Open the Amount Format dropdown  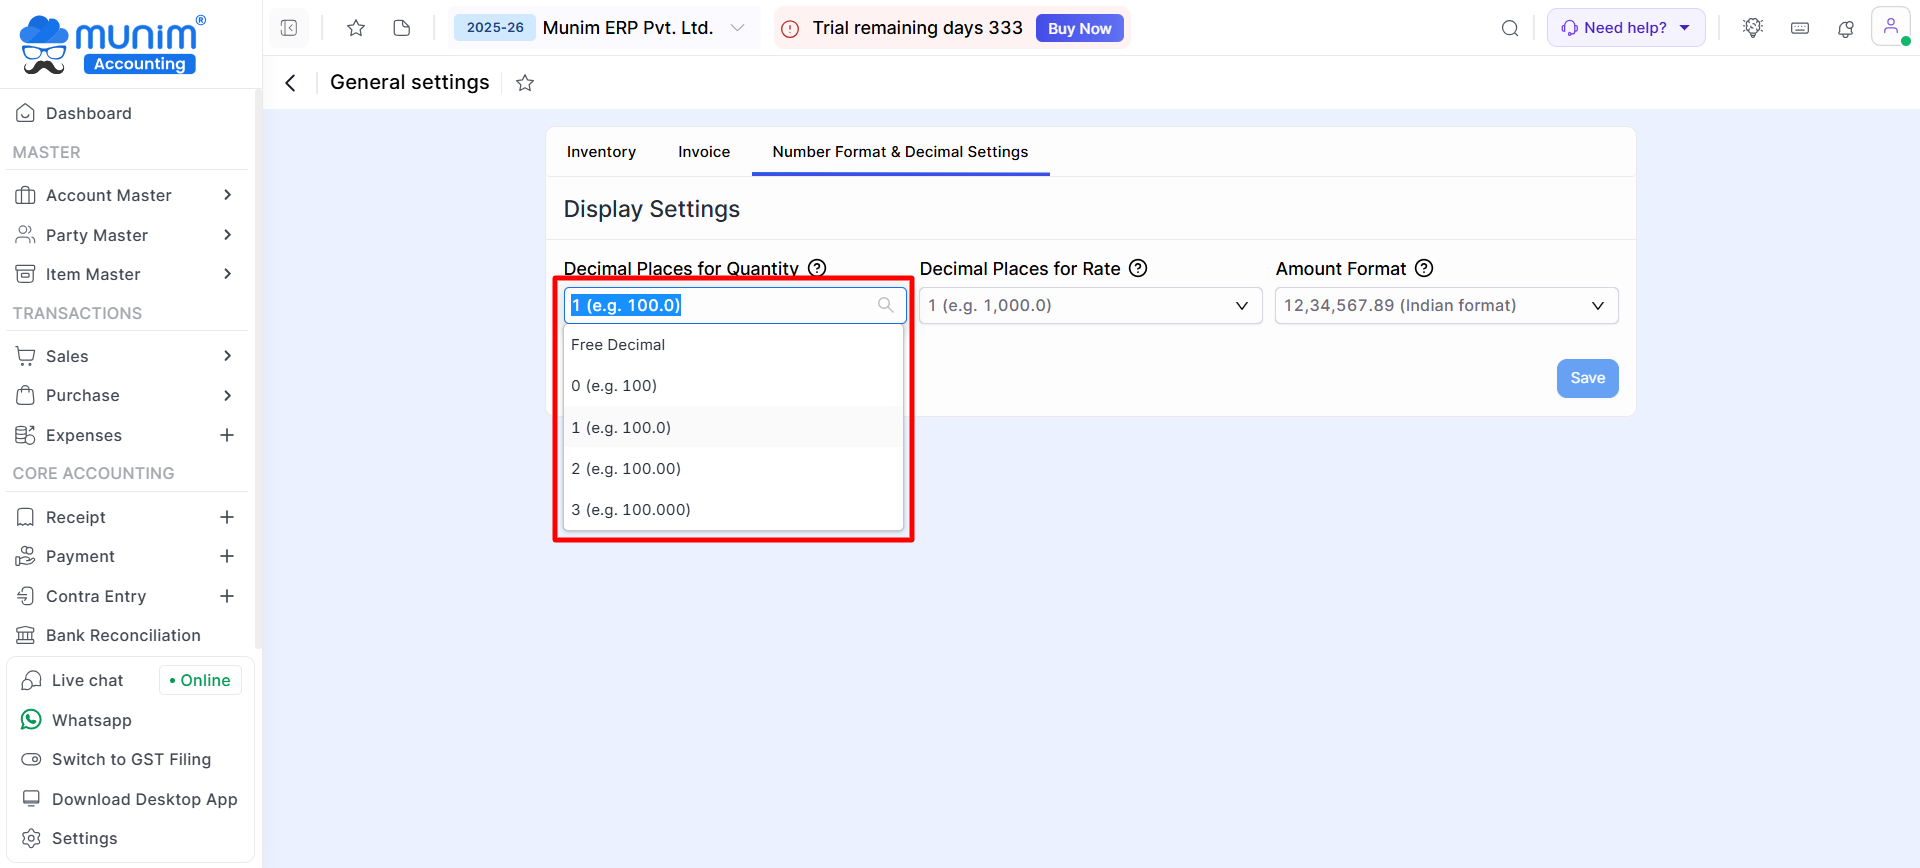pyautogui.click(x=1446, y=306)
